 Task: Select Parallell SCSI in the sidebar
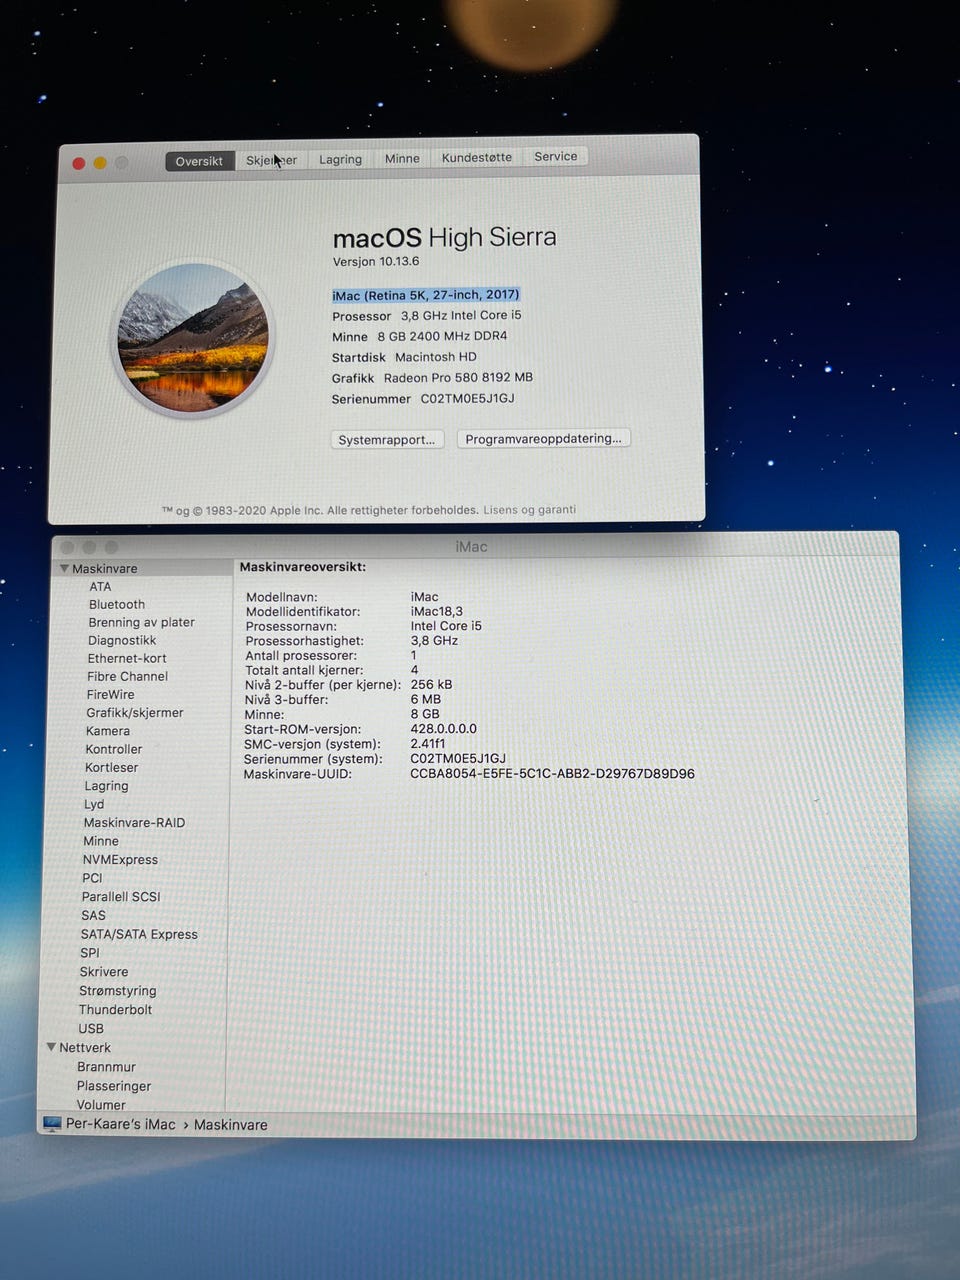coord(121,897)
